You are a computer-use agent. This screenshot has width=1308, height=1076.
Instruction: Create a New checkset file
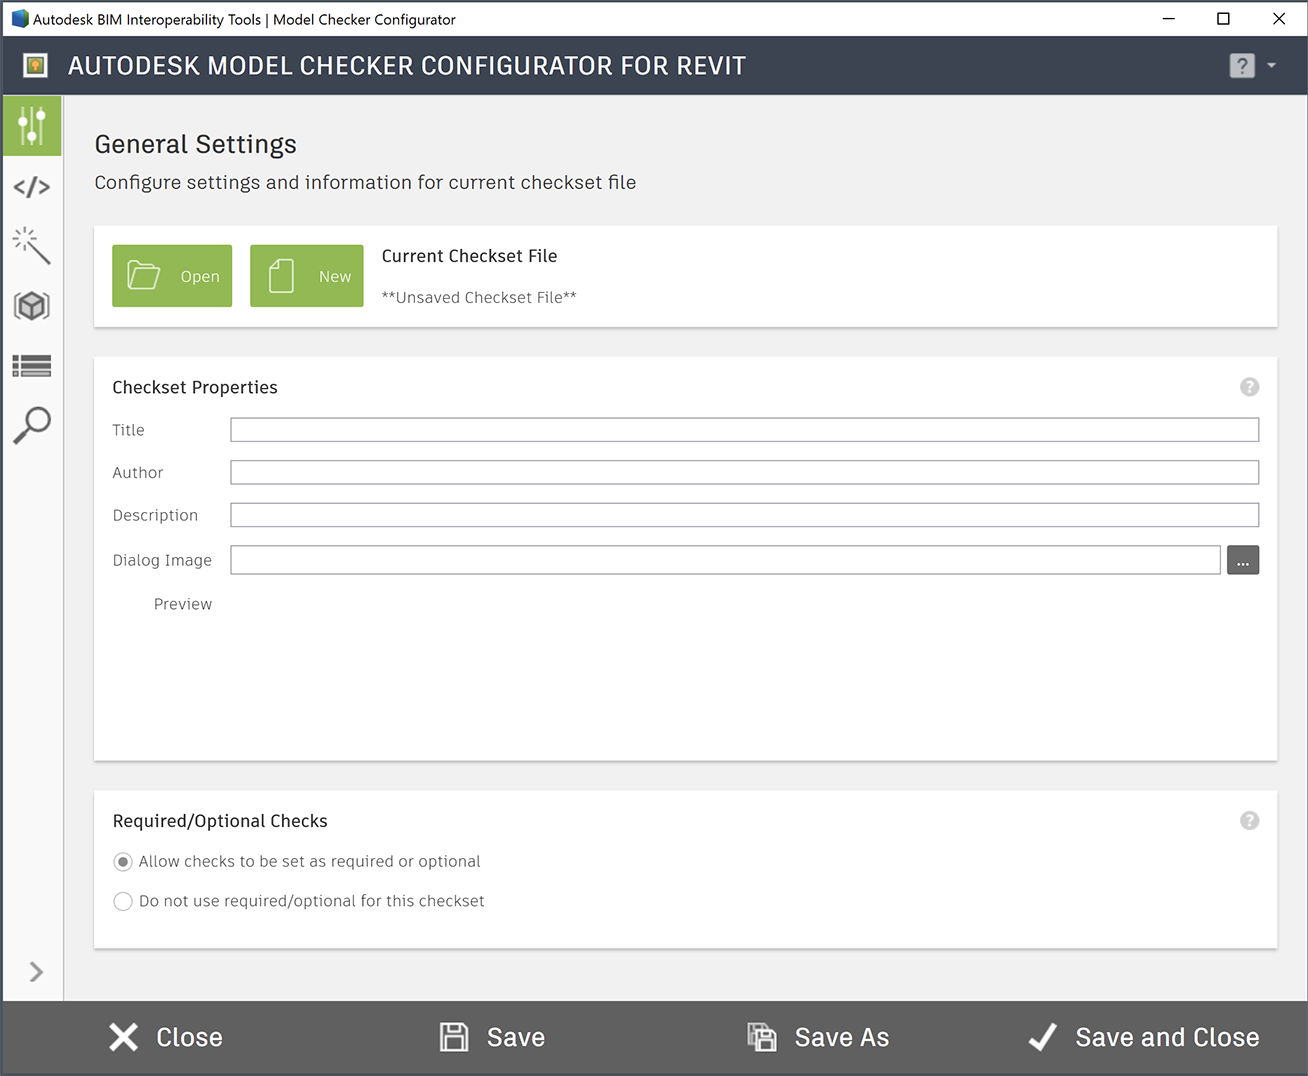[307, 276]
